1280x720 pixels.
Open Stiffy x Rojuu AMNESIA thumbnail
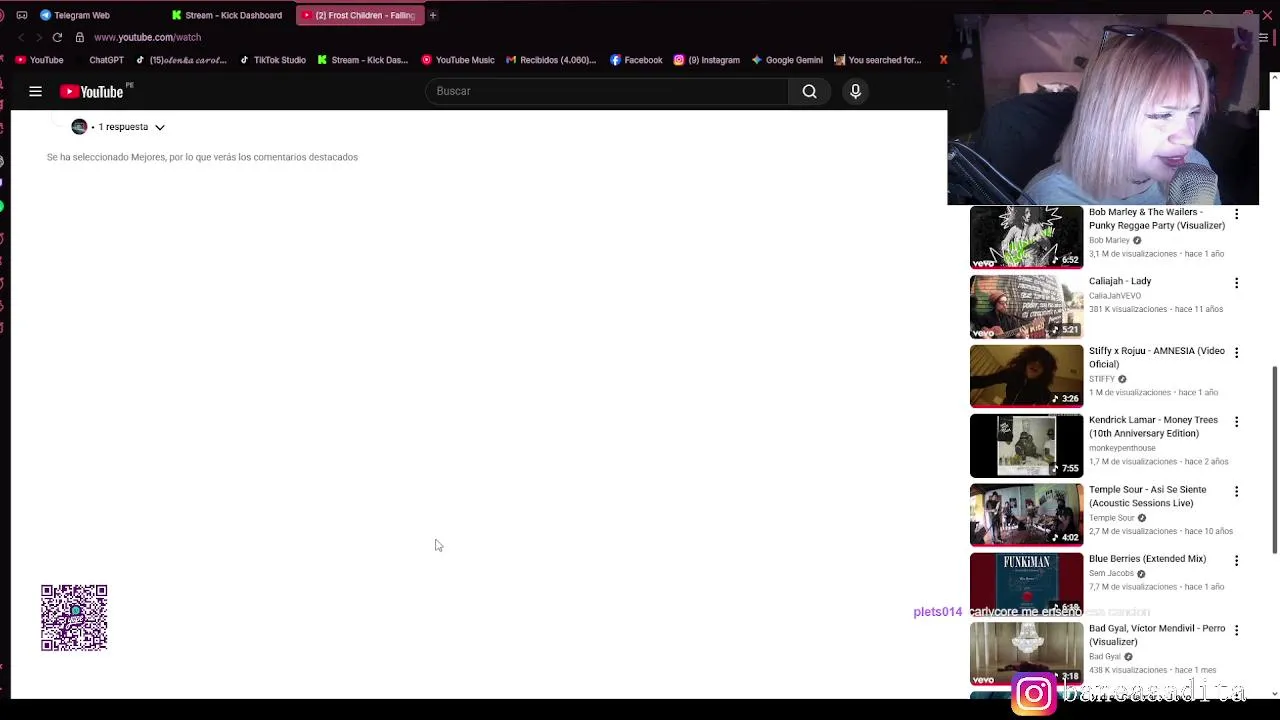(x=1026, y=376)
